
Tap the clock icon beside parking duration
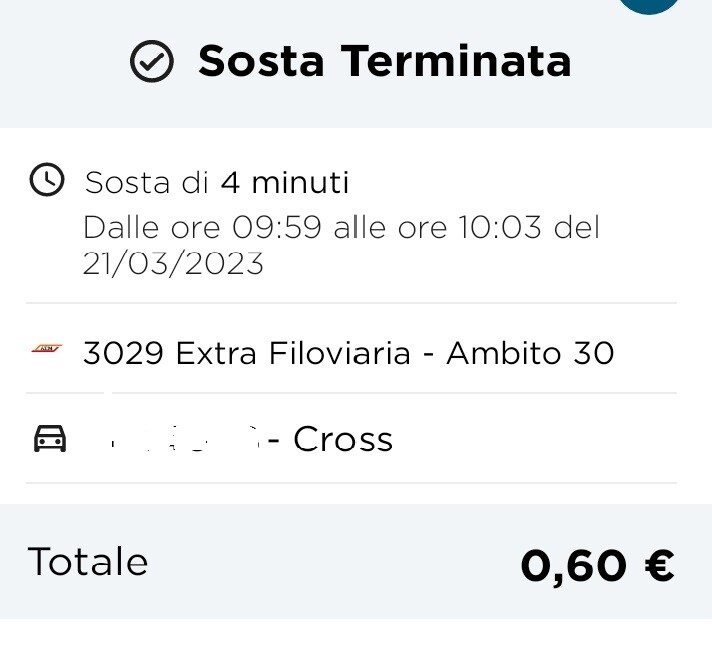coord(47,179)
